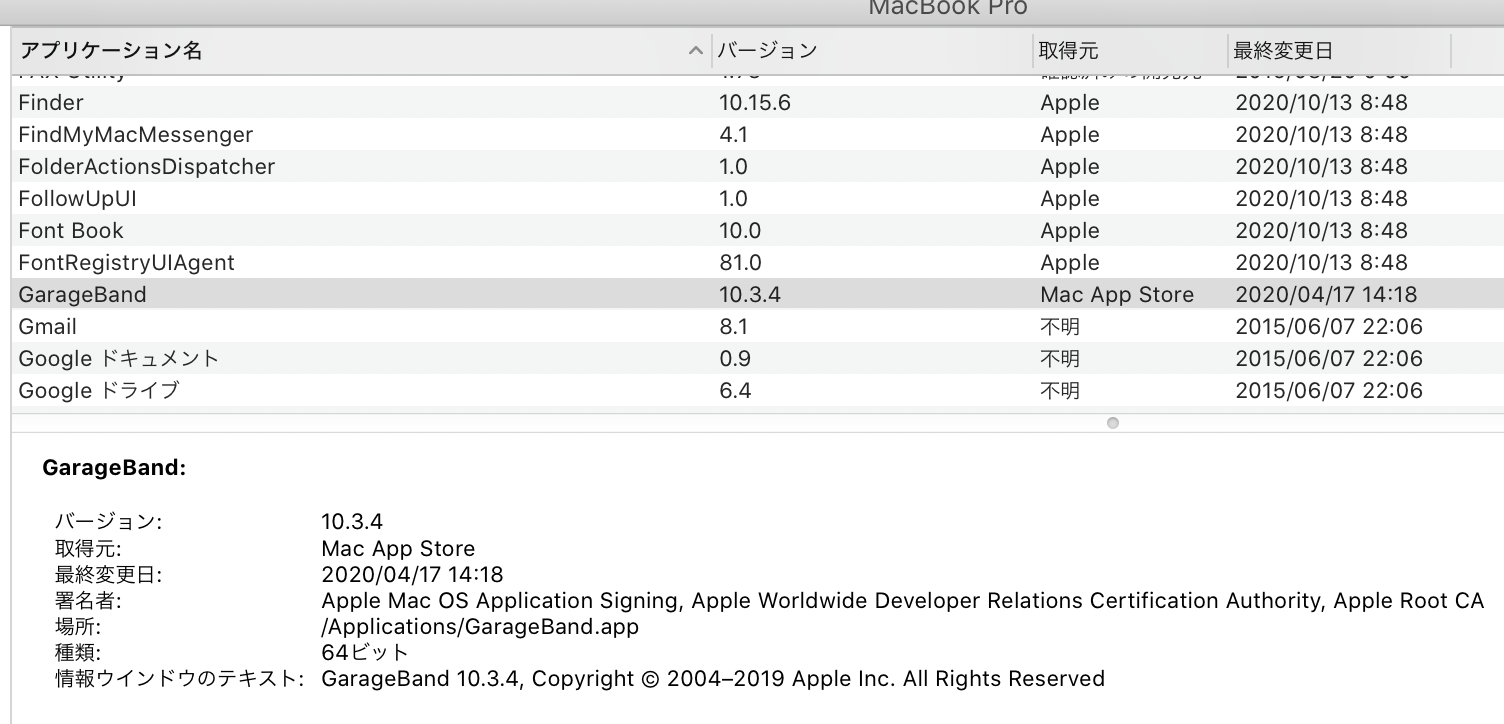Select the FontRegistryUIAgent row
Screen dimensions: 1504x724
click(x=126, y=263)
